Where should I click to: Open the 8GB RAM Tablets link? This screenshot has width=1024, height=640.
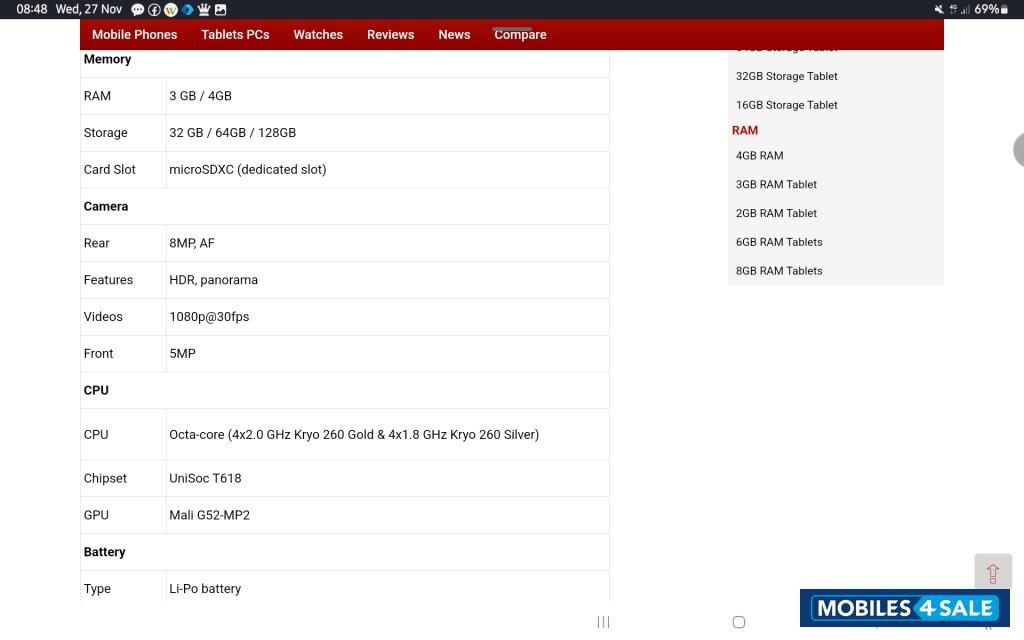tap(779, 271)
